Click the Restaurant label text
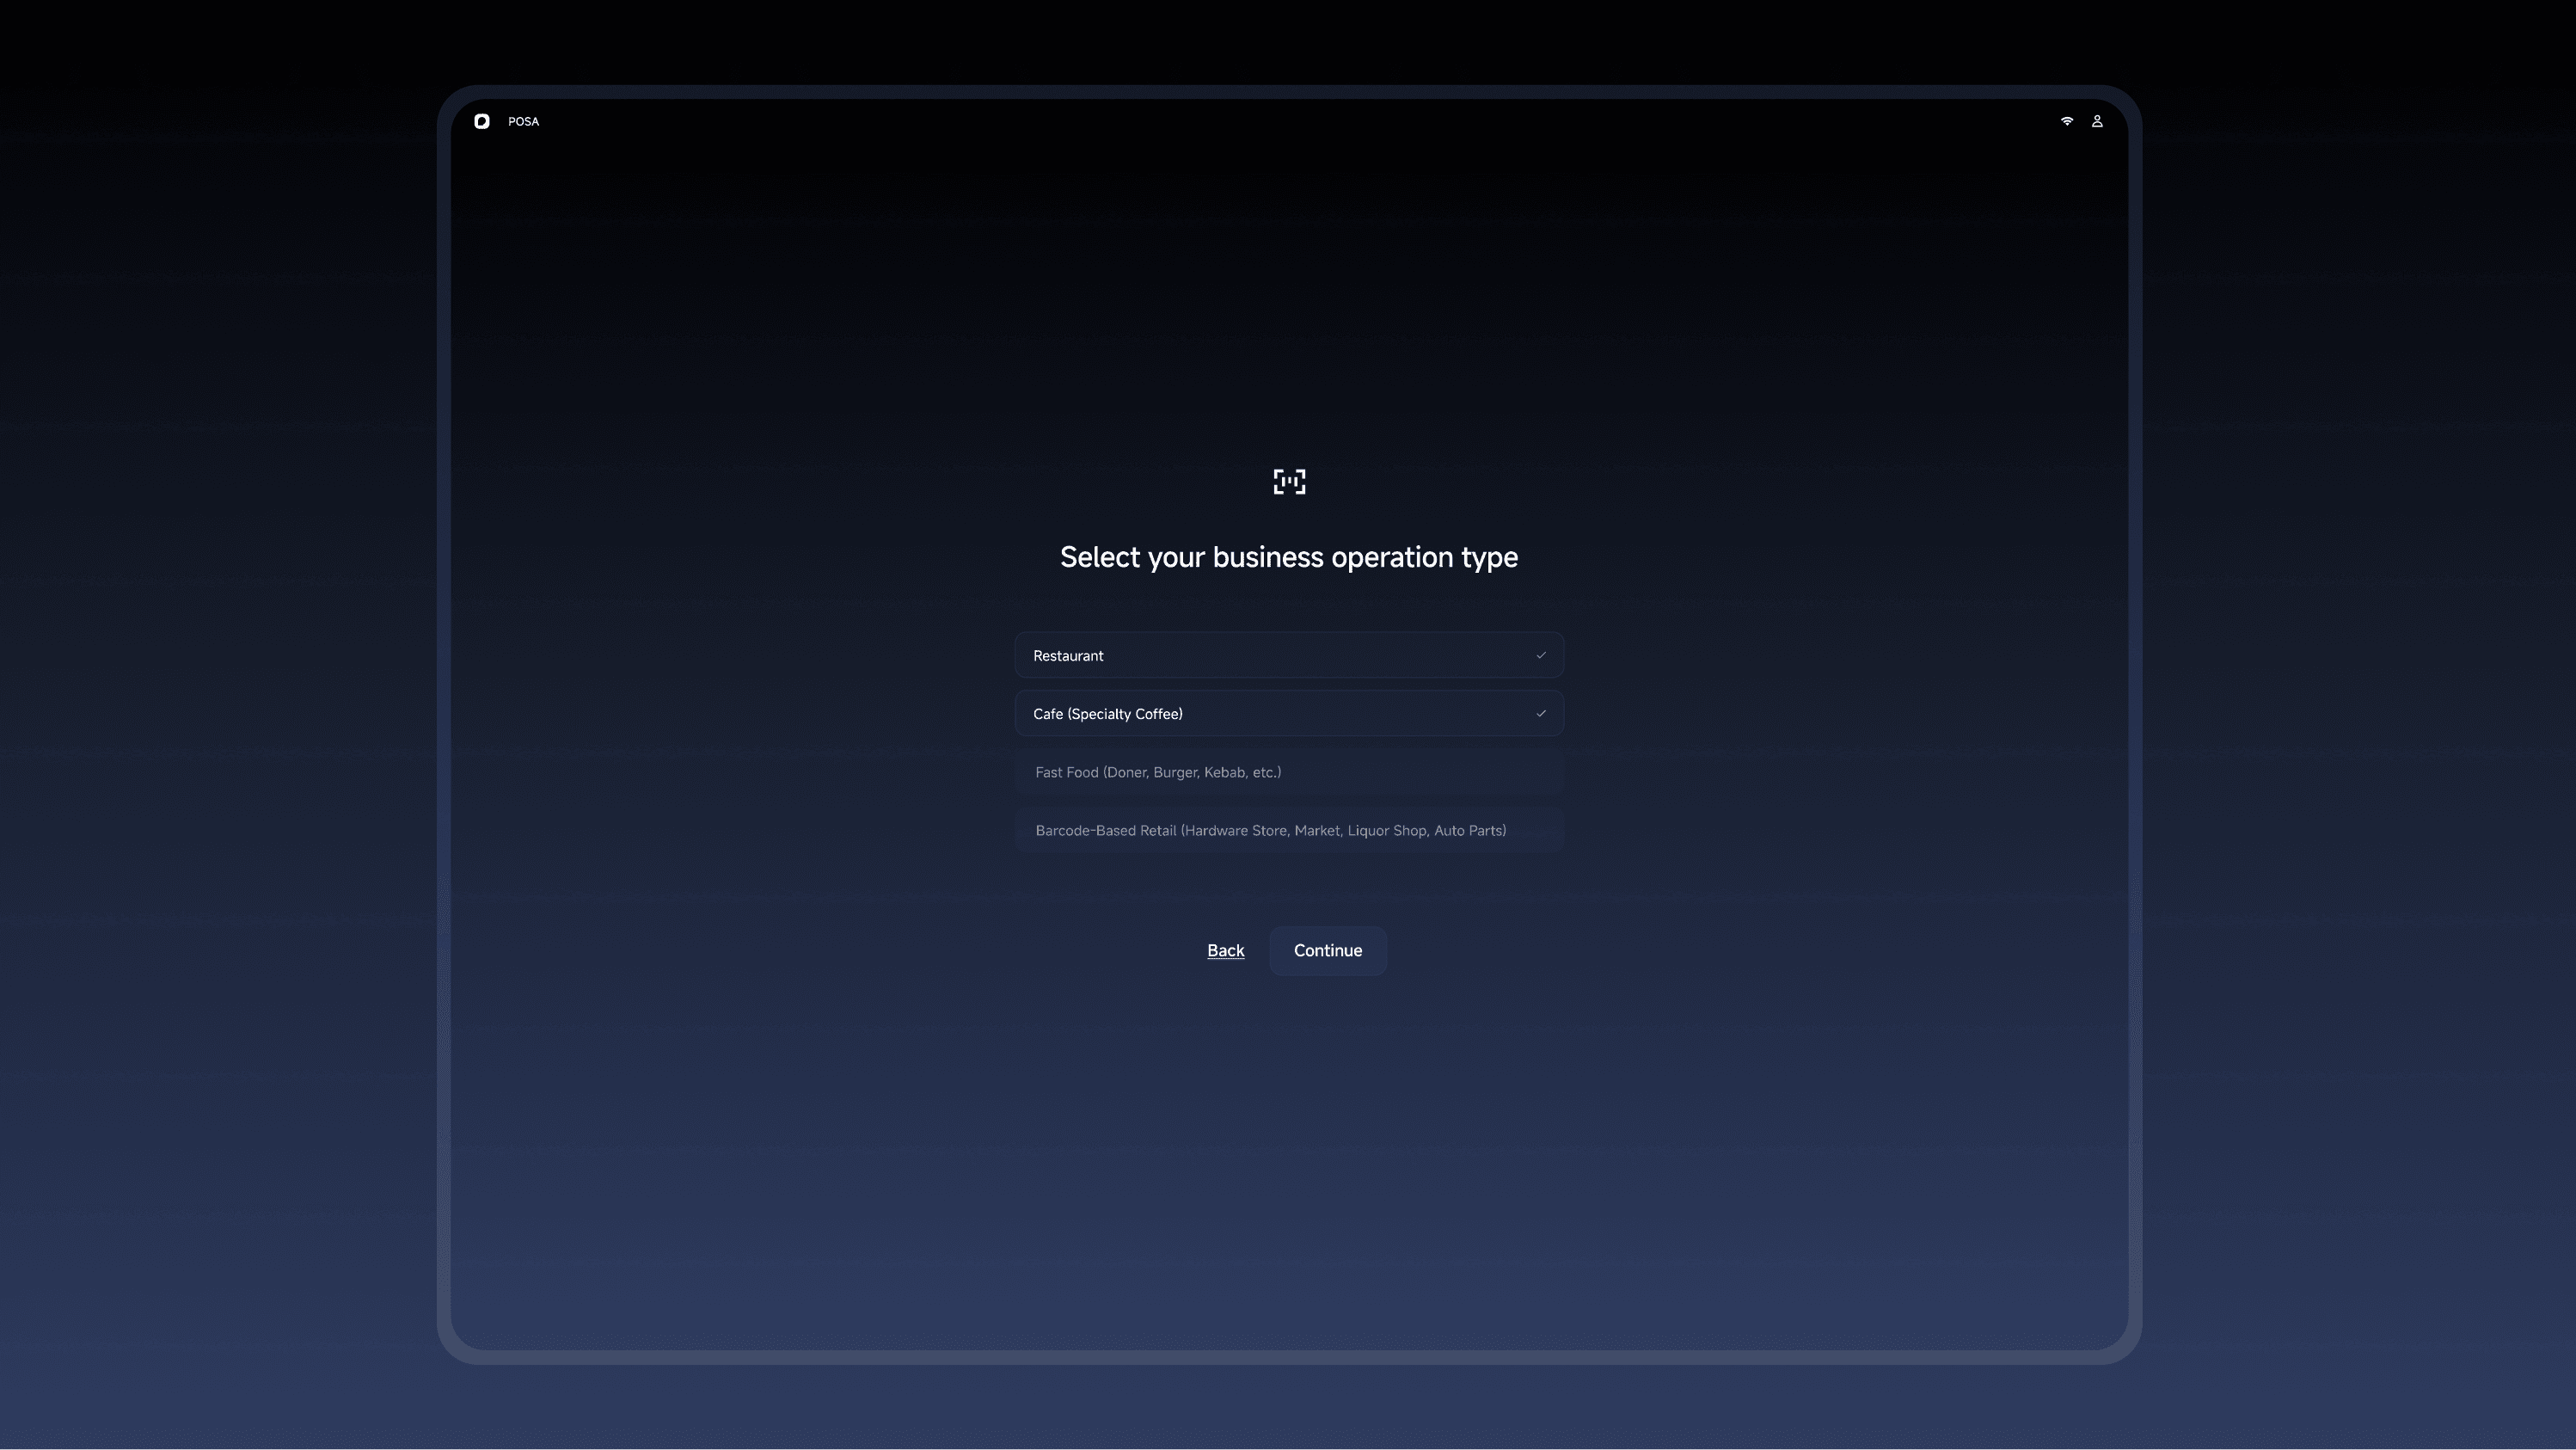This screenshot has height=1450, width=2576. 1068,656
